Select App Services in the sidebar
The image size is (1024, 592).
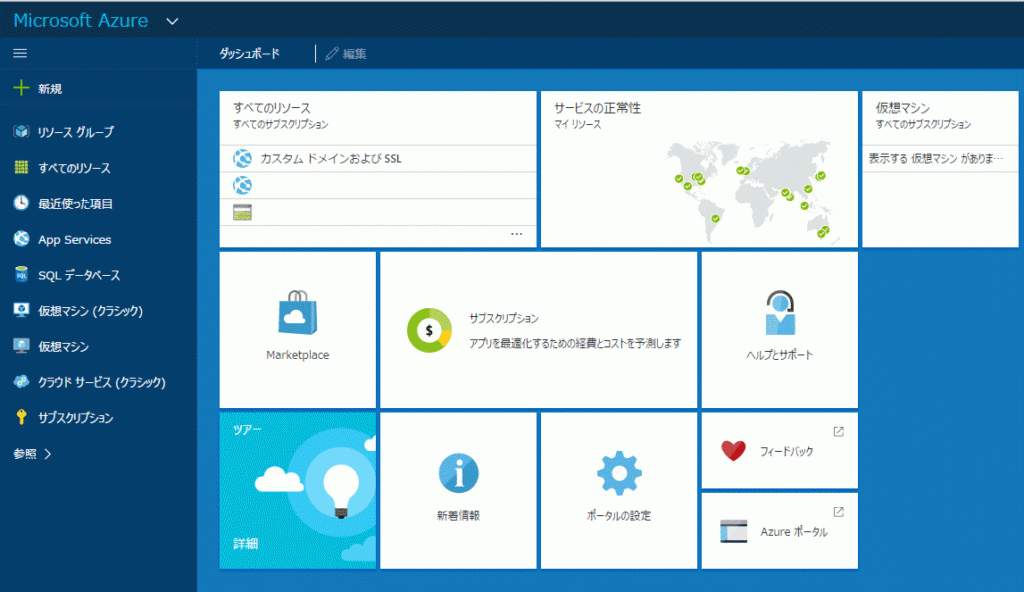[x=74, y=240]
